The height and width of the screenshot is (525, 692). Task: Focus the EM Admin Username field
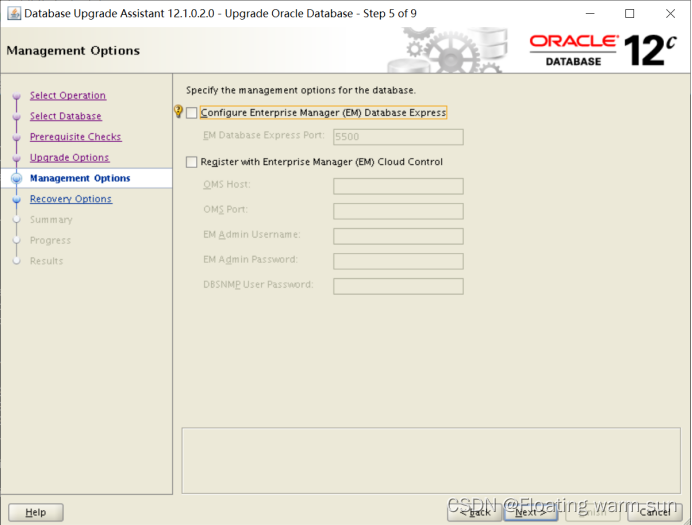coord(398,236)
